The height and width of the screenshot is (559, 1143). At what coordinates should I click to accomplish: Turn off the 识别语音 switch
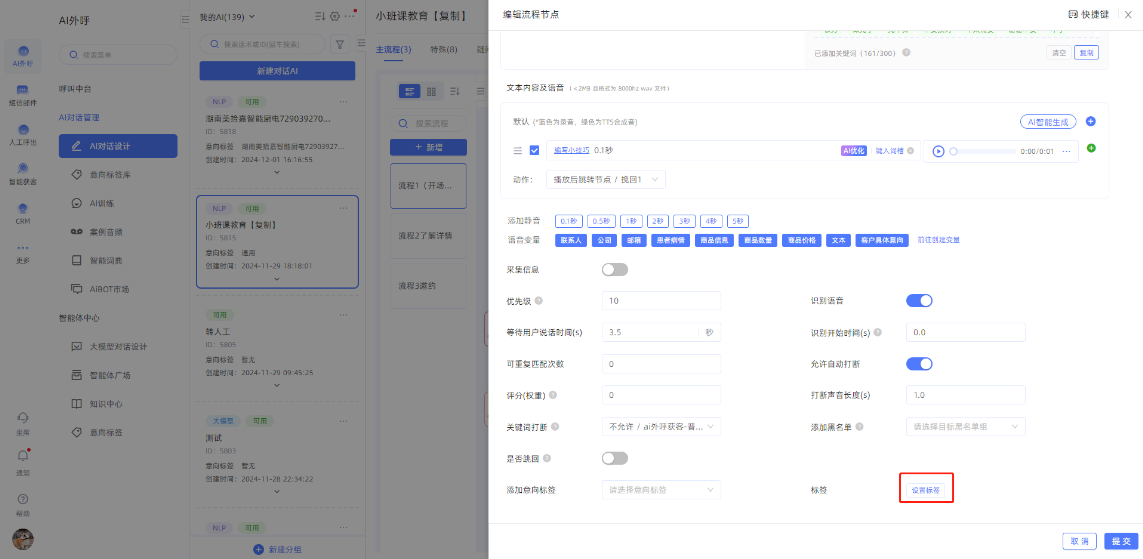pos(919,301)
